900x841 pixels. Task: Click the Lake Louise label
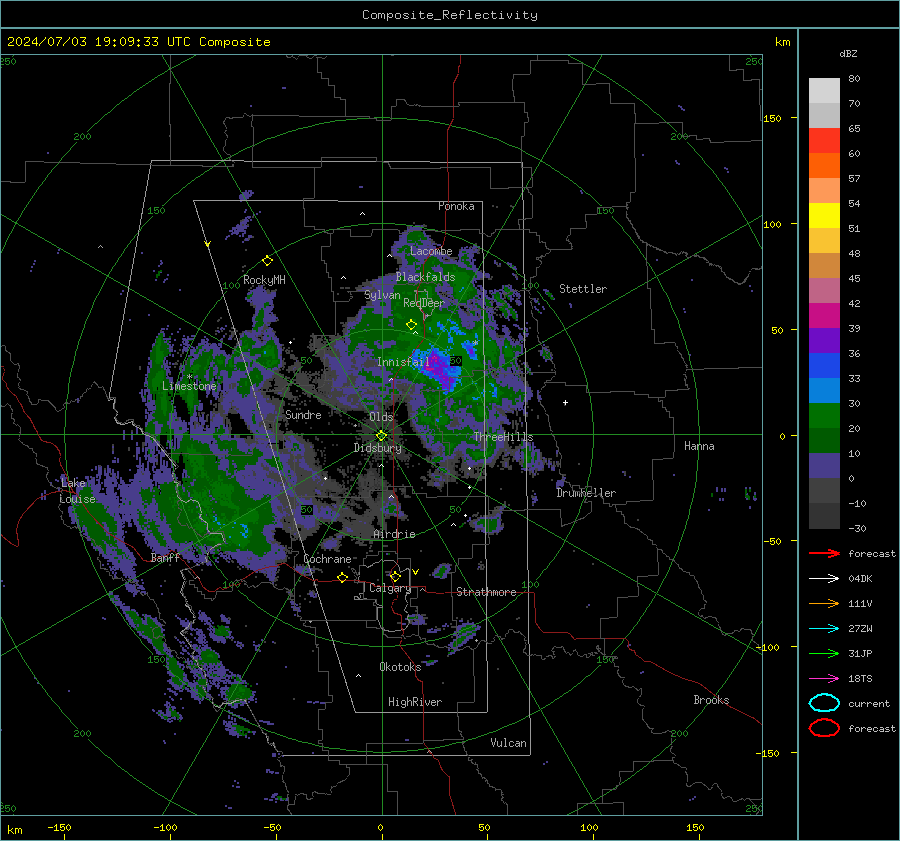(77, 491)
